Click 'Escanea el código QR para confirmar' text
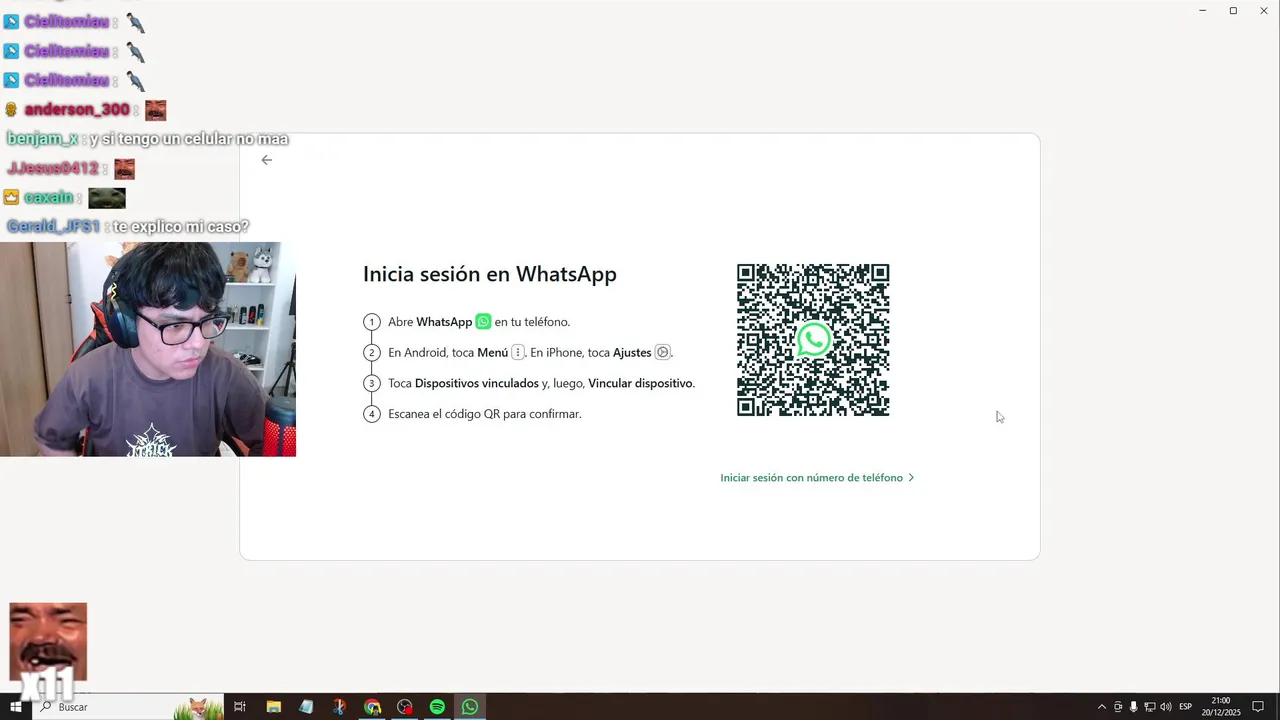The width and height of the screenshot is (1280, 720). coord(485,413)
